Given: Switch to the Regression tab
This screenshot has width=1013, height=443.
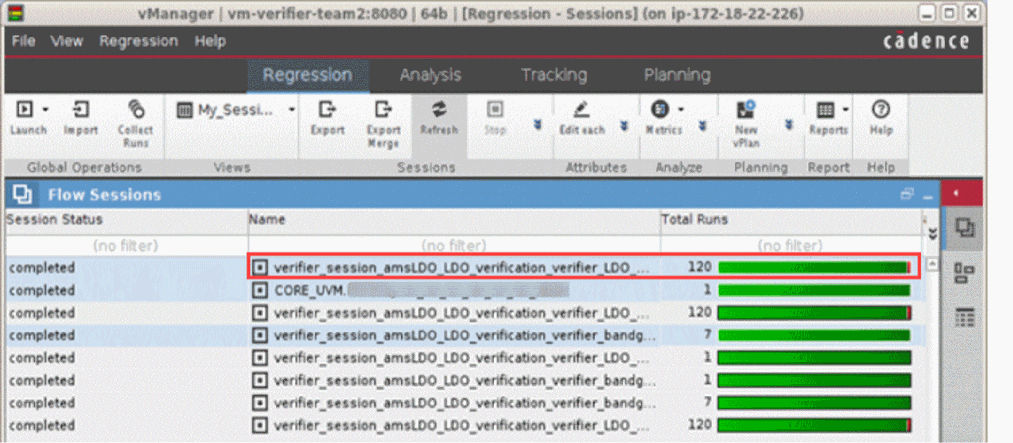Looking at the screenshot, I should tap(308, 75).
